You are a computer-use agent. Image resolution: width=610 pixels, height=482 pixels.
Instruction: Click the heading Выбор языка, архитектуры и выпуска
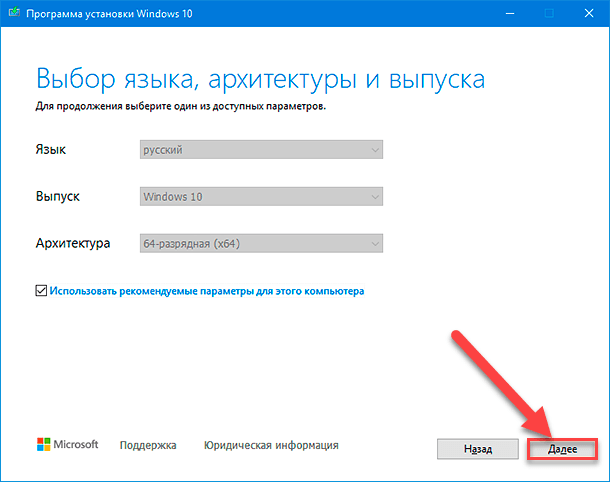260,80
